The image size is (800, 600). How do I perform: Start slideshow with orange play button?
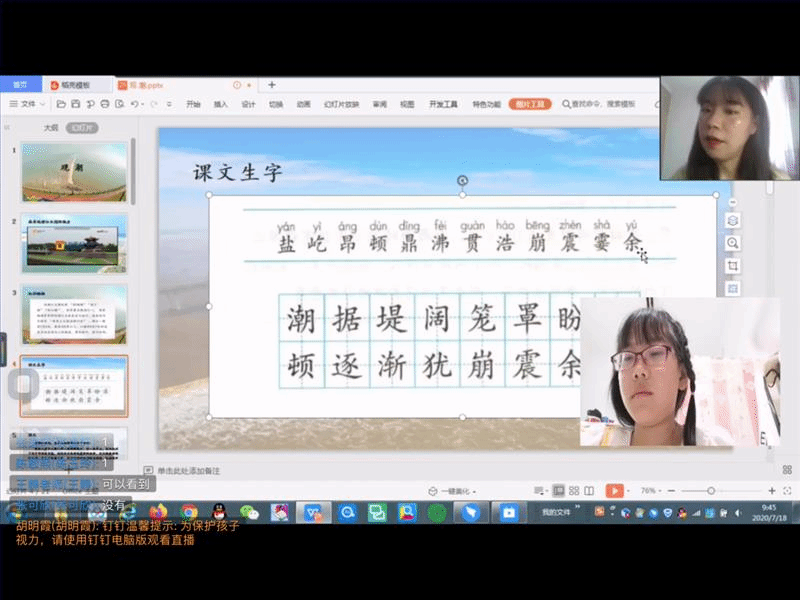tap(614, 491)
